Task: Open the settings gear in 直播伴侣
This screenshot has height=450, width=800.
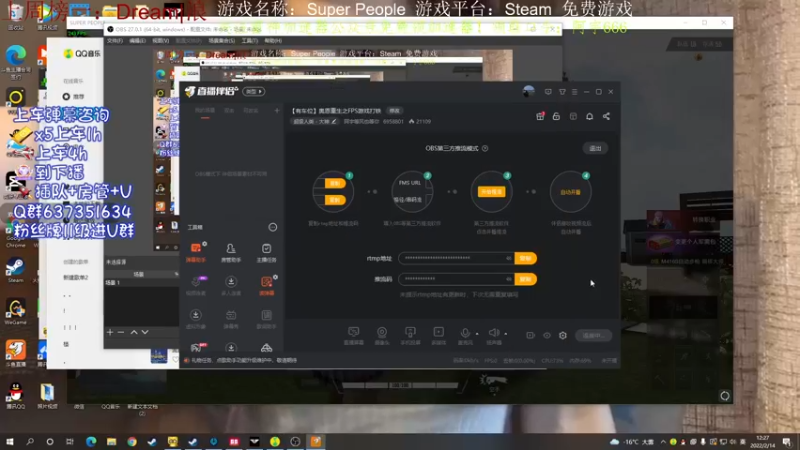Action: [x=563, y=335]
